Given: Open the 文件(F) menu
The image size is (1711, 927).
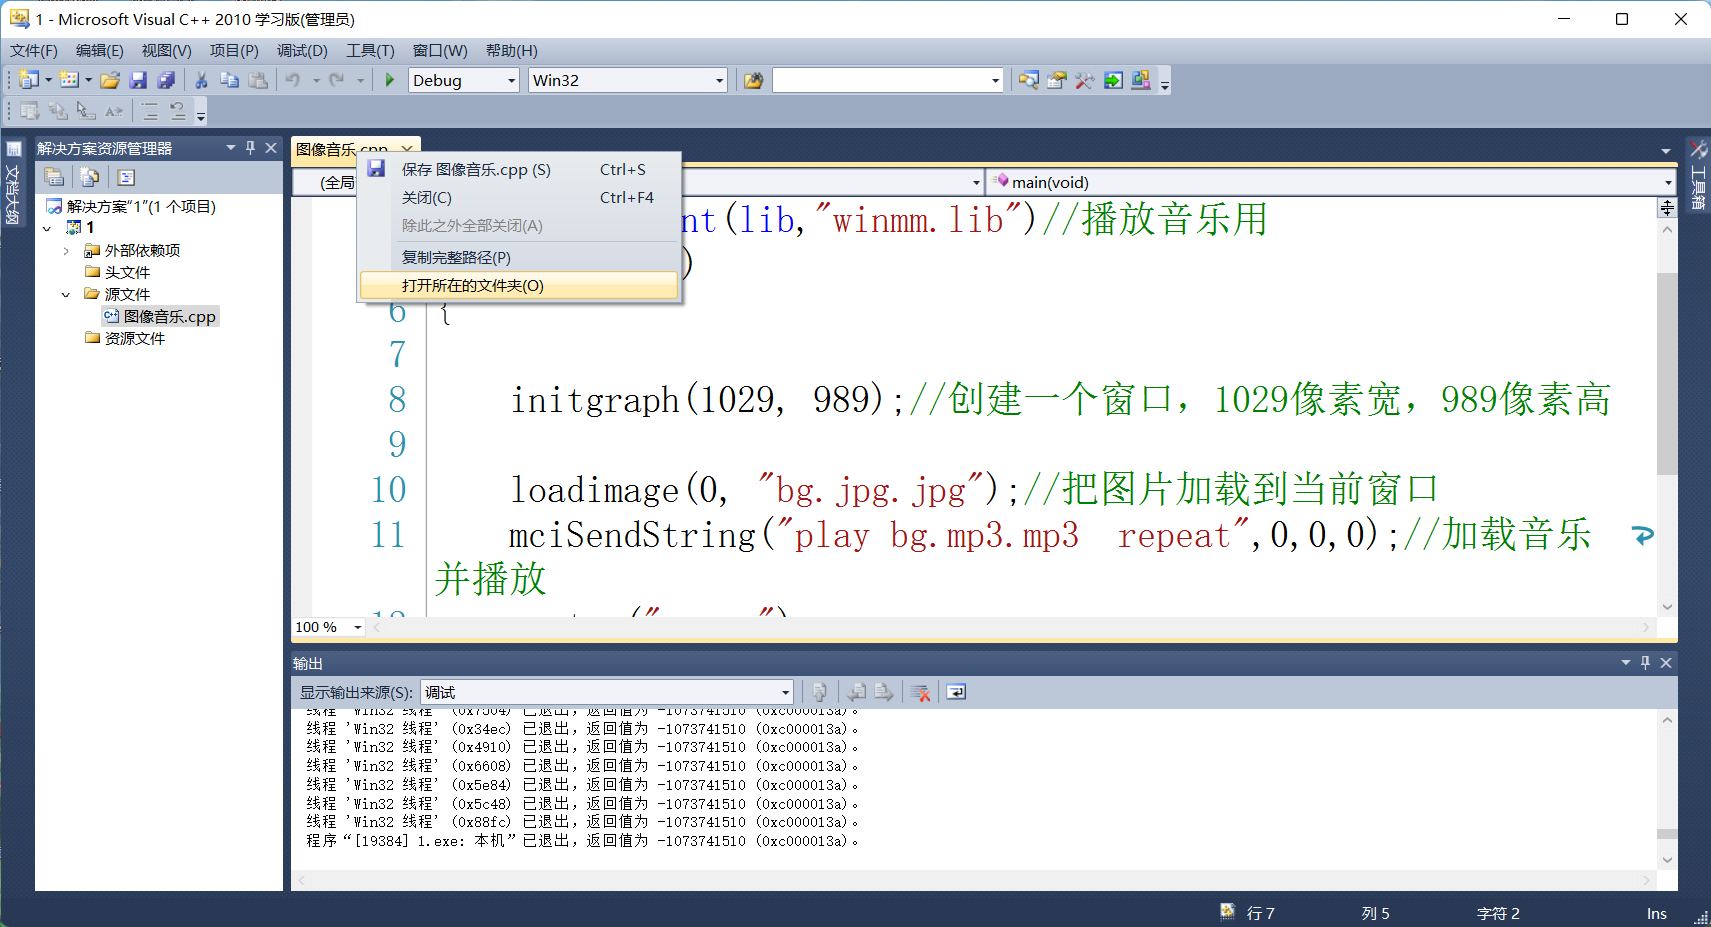Looking at the screenshot, I should point(34,51).
